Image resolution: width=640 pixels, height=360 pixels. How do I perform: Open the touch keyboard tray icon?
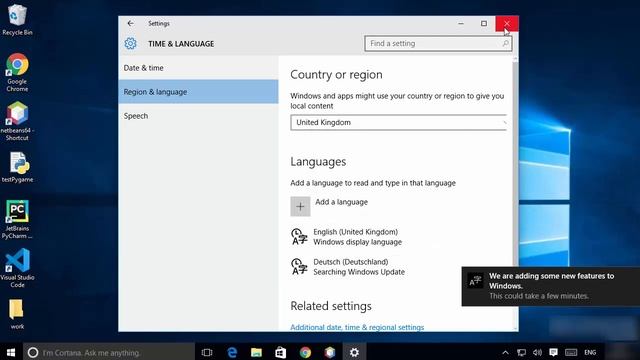pyautogui.click(x=571, y=353)
